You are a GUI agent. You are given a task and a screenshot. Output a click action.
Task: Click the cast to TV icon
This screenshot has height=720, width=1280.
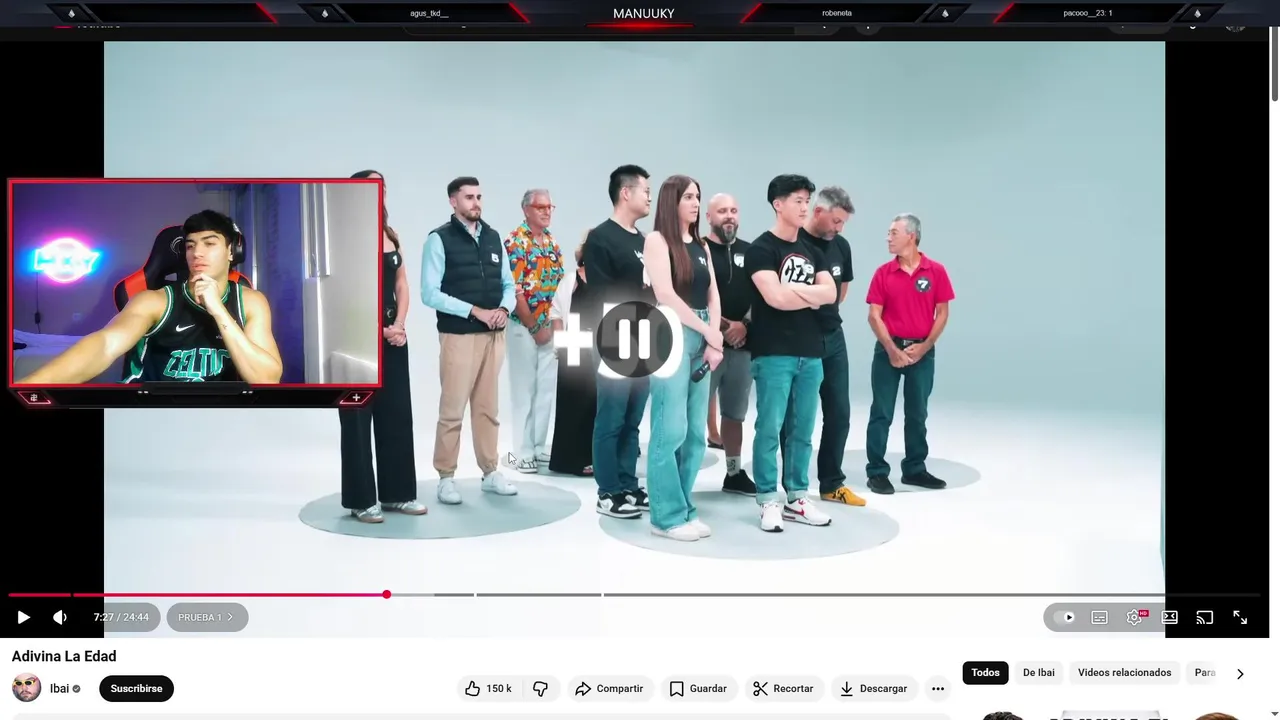(1205, 617)
